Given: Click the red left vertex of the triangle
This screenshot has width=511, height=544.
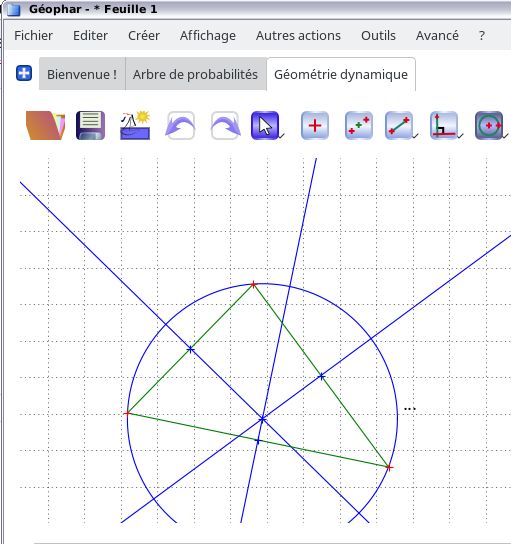Looking at the screenshot, I should [x=127, y=413].
